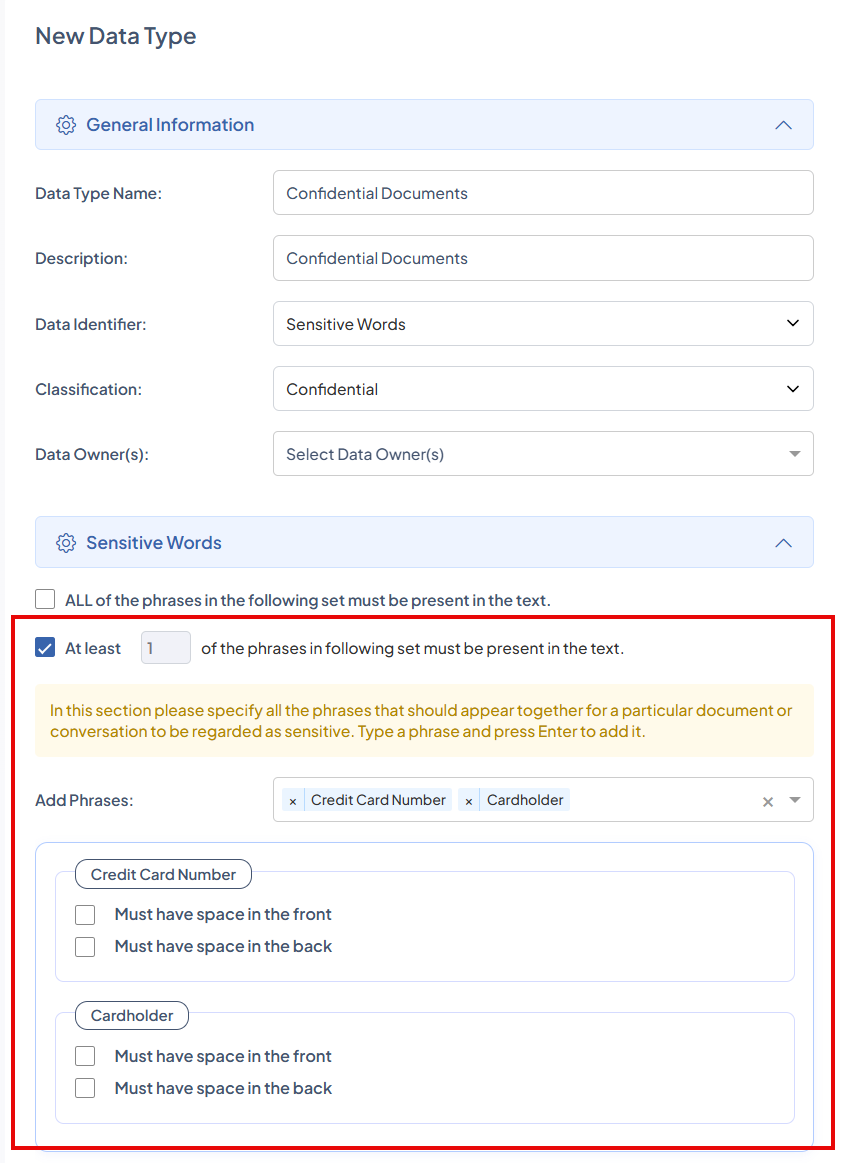The width and height of the screenshot is (850, 1163).
Task: Click the Data Type Name input field
Action: click(543, 193)
